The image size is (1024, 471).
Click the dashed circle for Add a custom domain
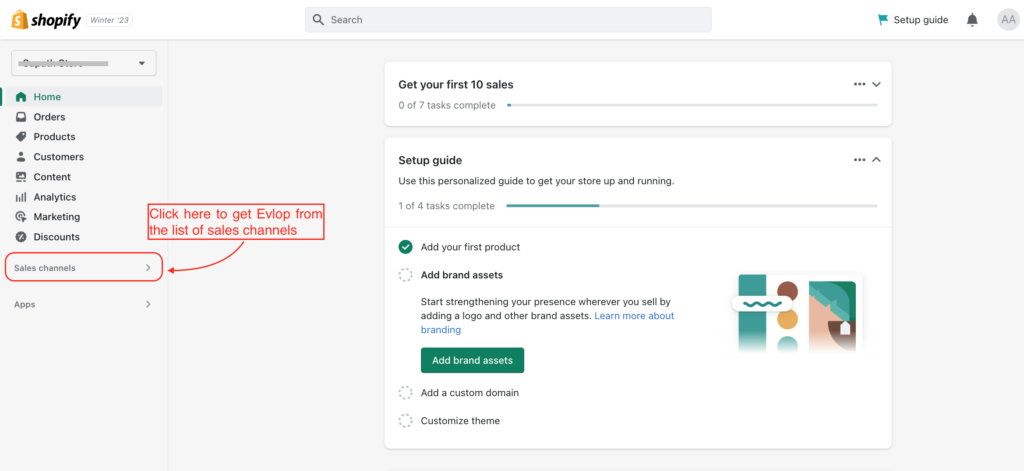[406, 393]
